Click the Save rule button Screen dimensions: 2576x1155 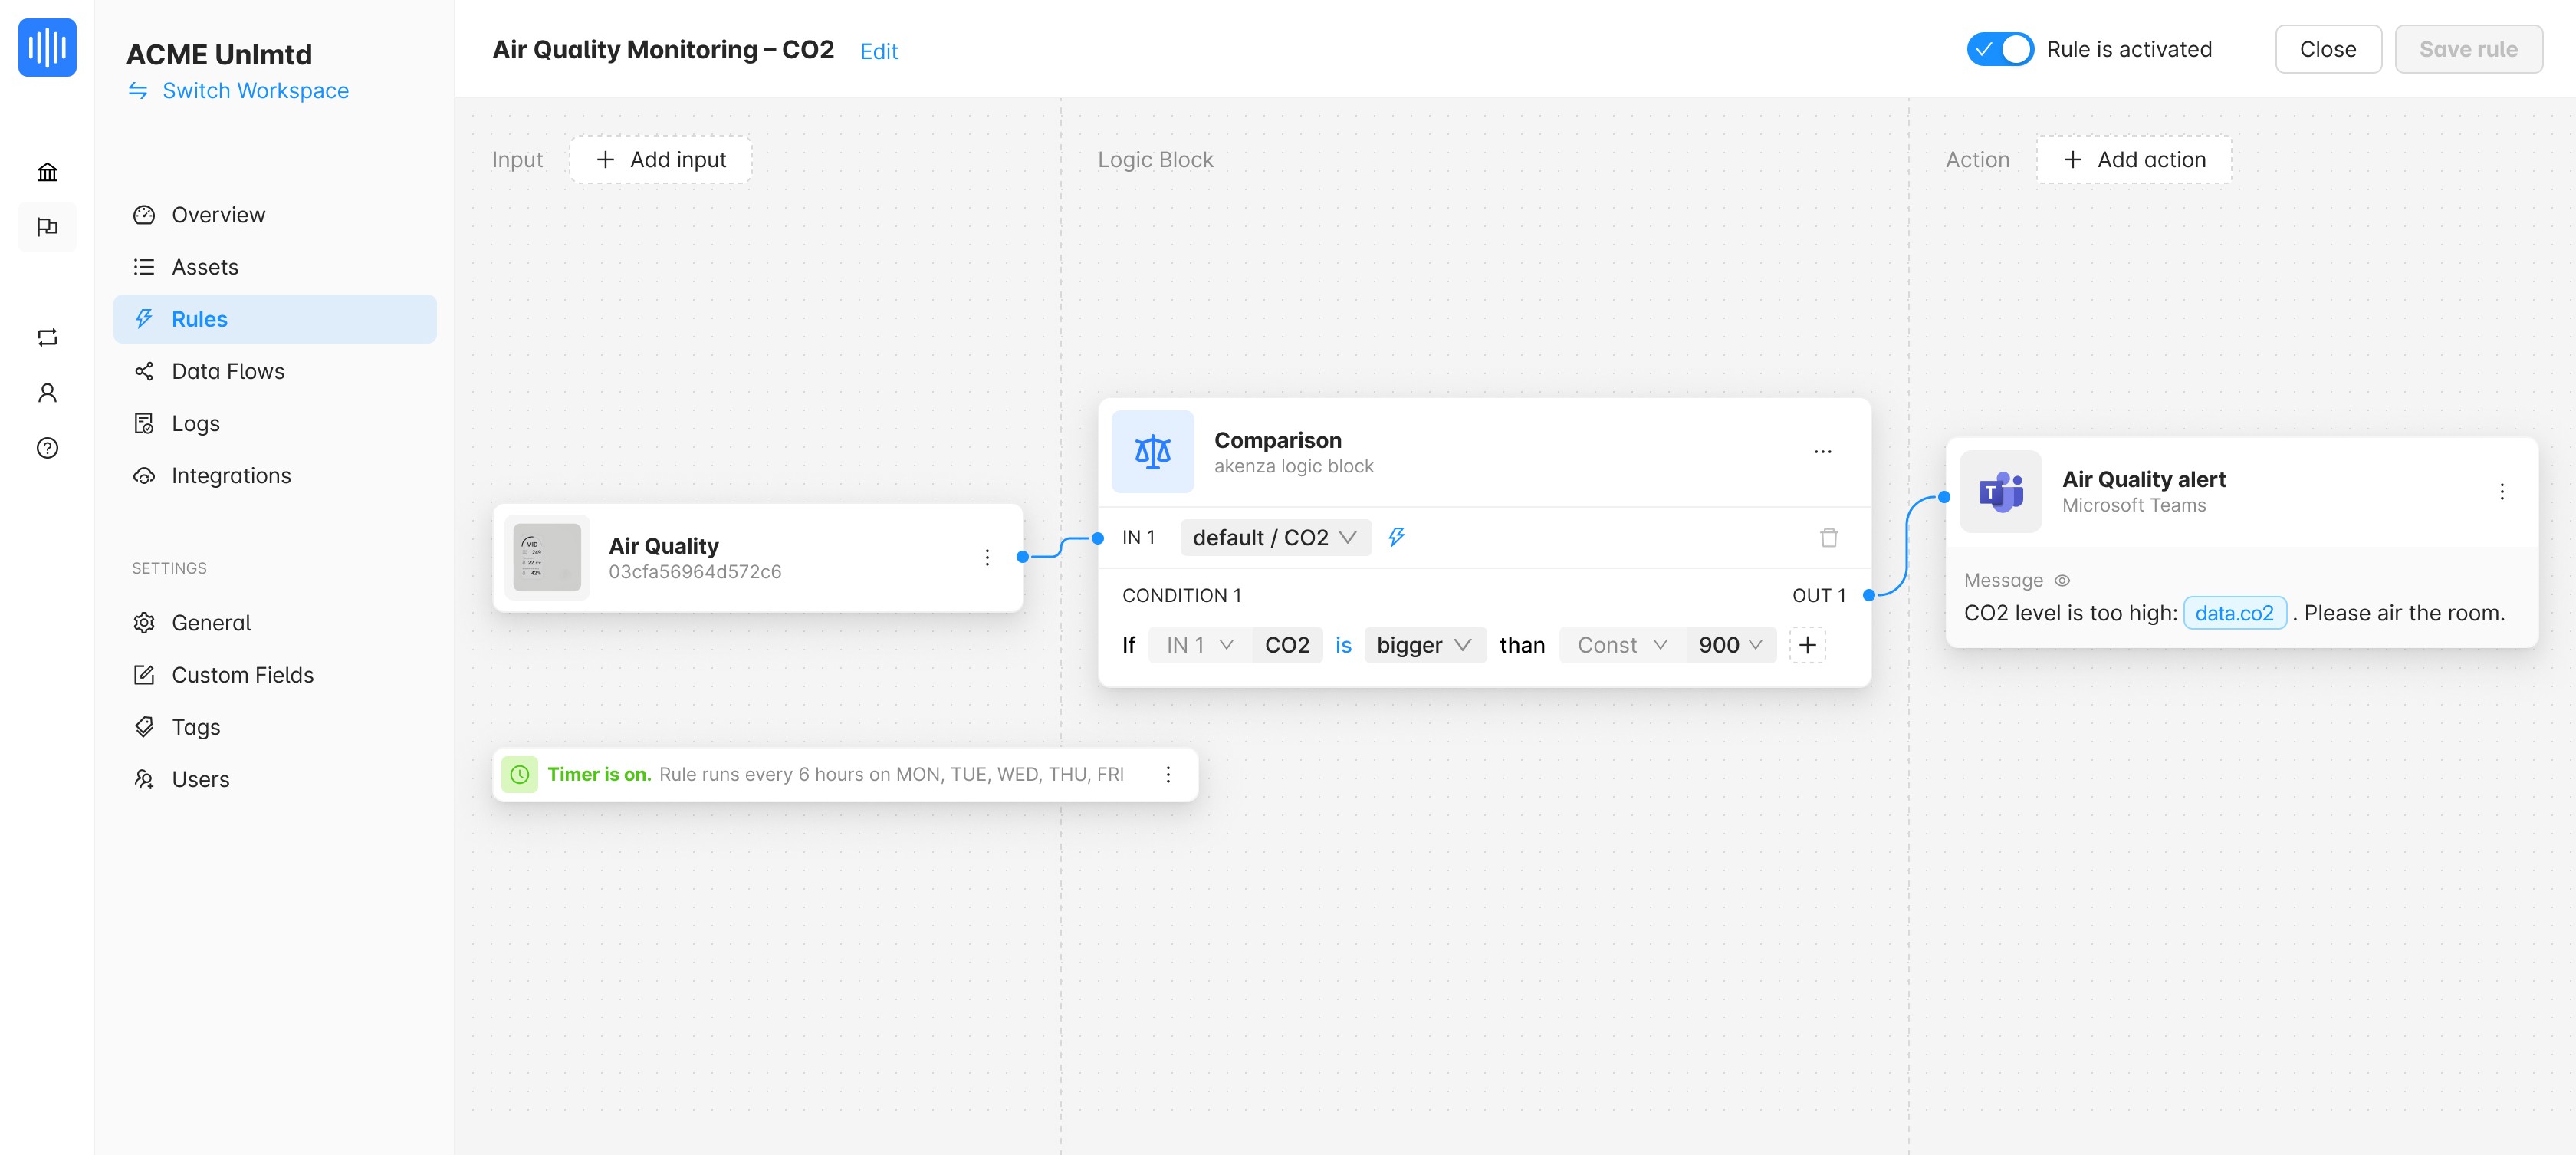tap(2467, 49)
